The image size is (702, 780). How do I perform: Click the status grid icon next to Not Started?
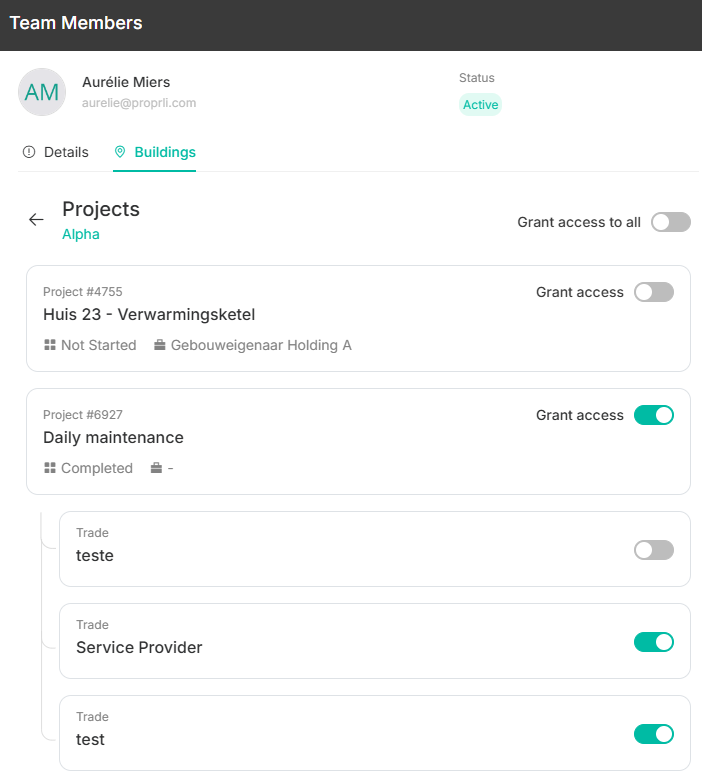click(x=50, y=345)
